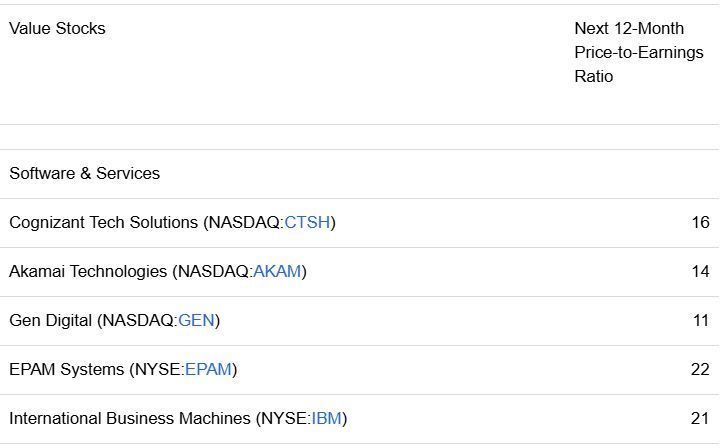Select the P/E value 22 for EPAM
The height and width of the screenshot is (448, 724).
(x=700, y=370)
